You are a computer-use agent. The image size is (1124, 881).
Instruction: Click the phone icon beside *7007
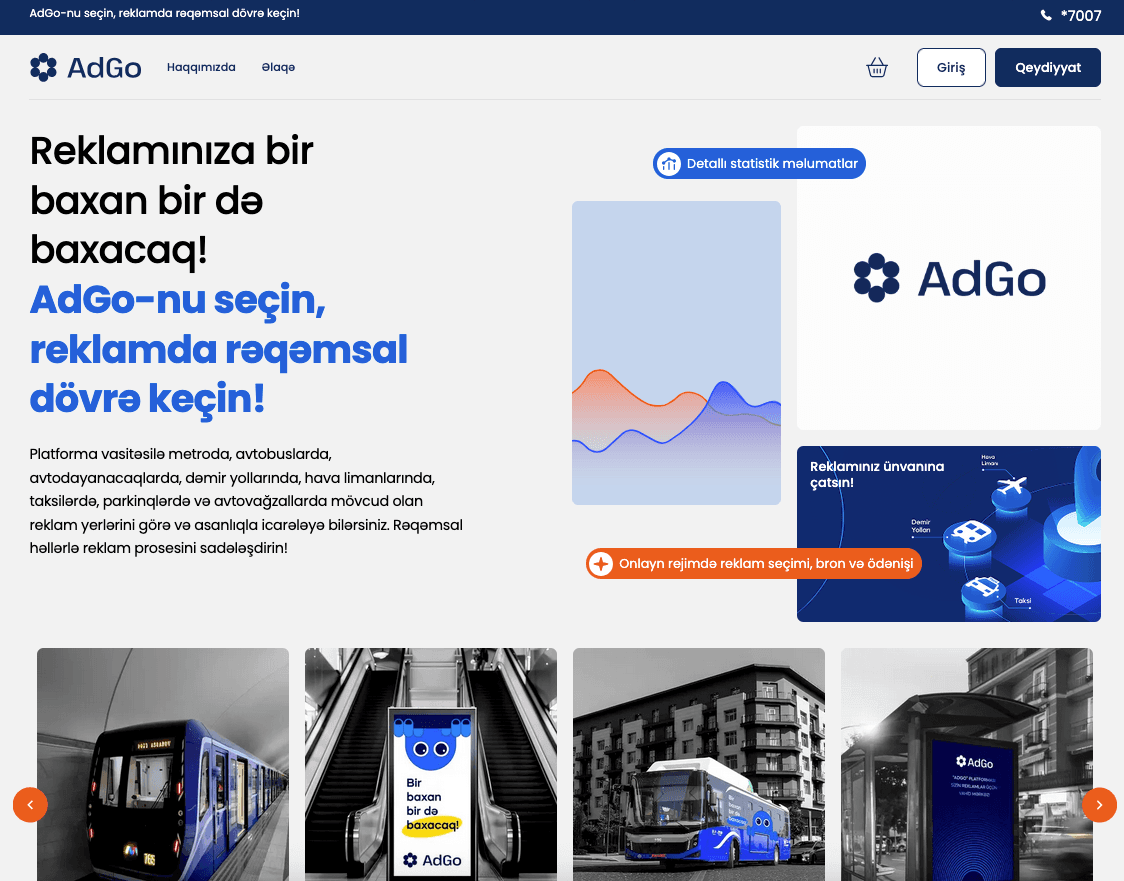[x=1046, y=15]
